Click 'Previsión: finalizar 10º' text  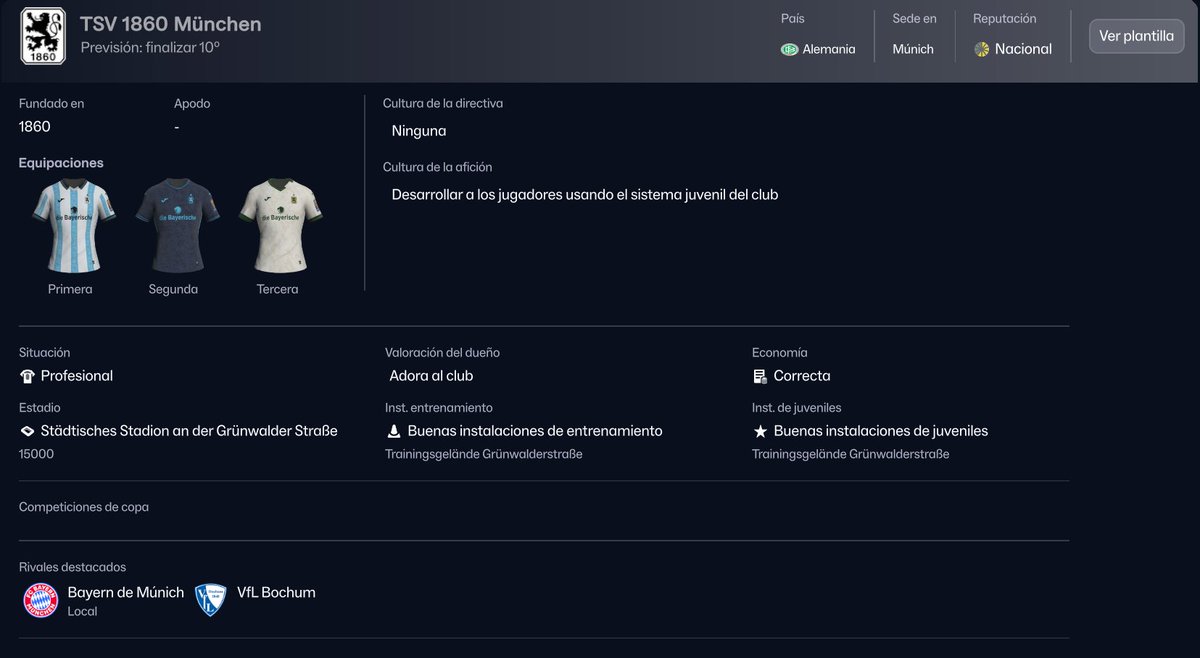(150, 47)
